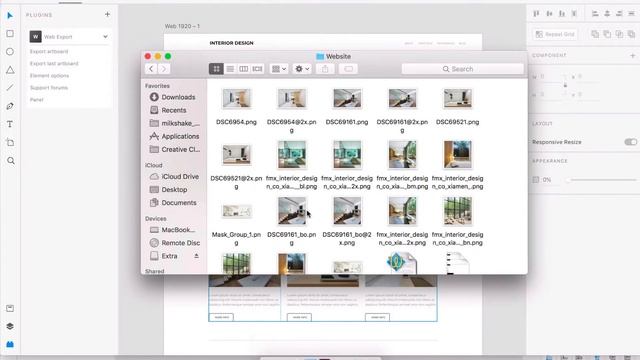Open iCloud Drive in sidebar

[173, 177]
